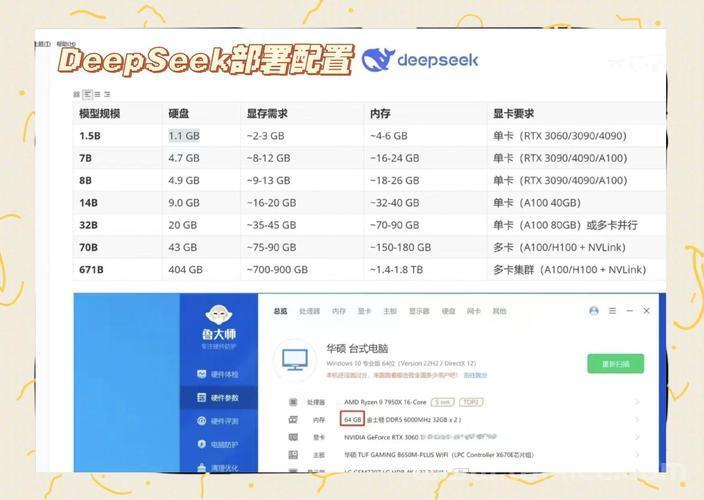Viewport: 704px width, 500px height.
Task: Click the desktop computer monitor icon
Action: pos(295,360)
